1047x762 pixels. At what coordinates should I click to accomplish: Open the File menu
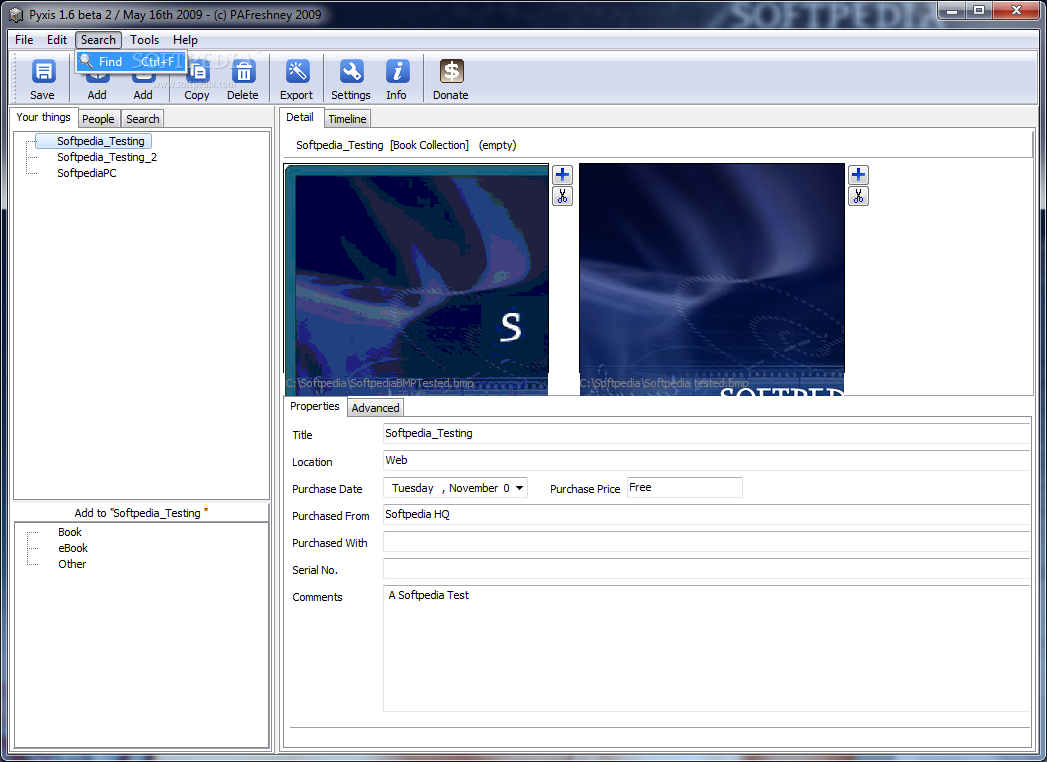pyautogui.click(x=24, y=40)
